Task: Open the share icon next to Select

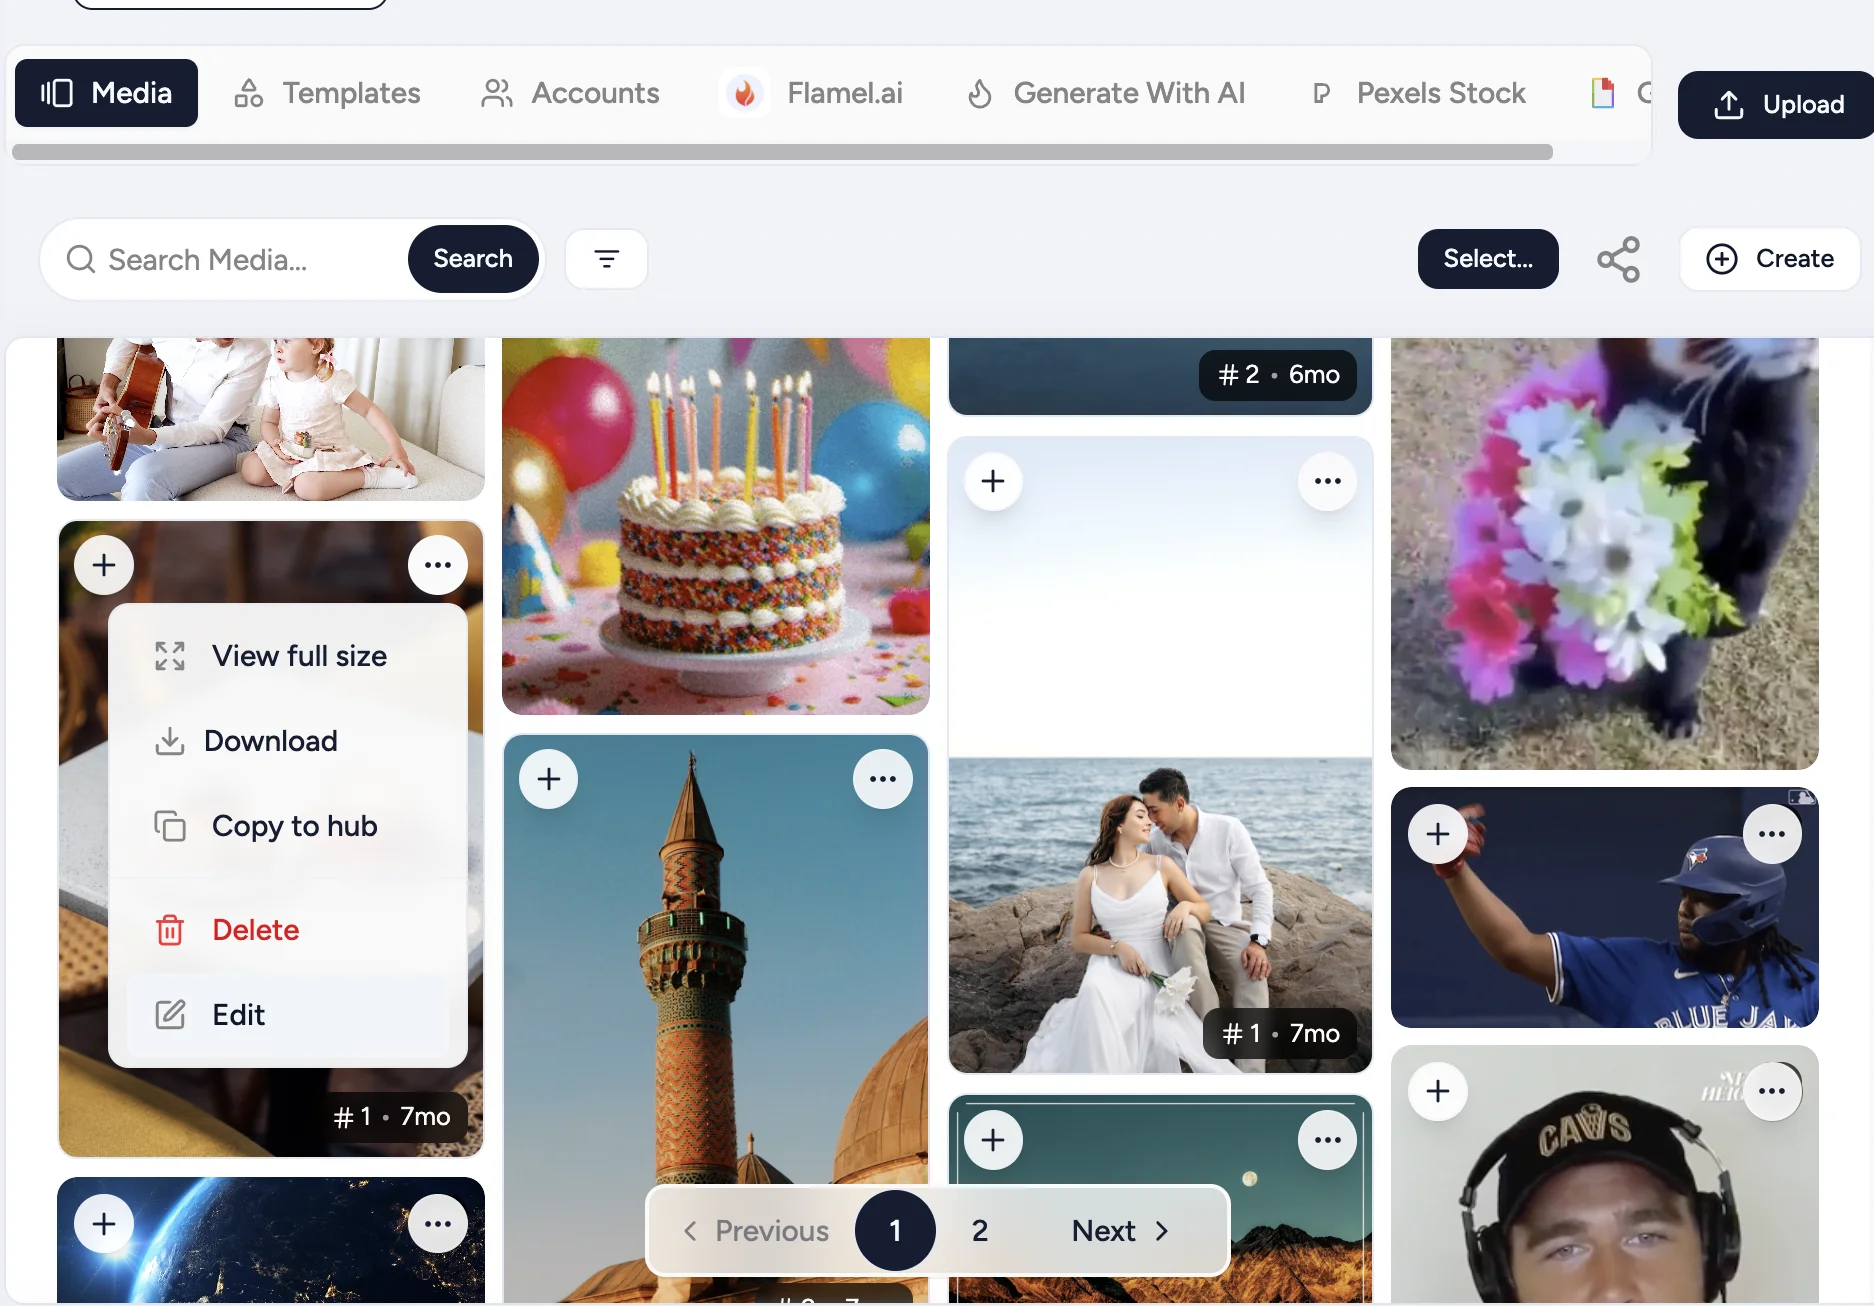Action: 1618,259
